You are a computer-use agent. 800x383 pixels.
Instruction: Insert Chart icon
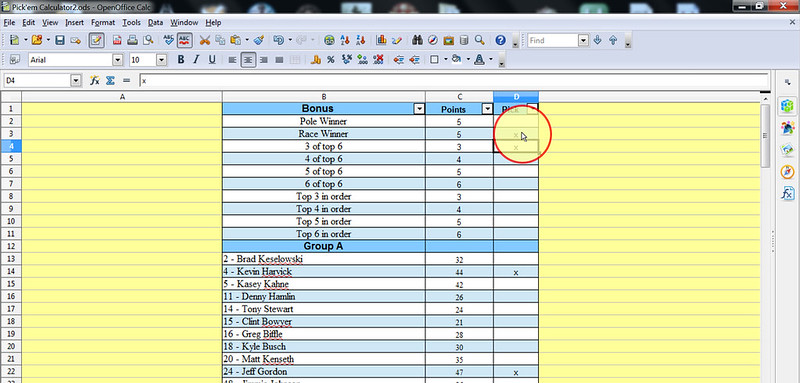381,40
